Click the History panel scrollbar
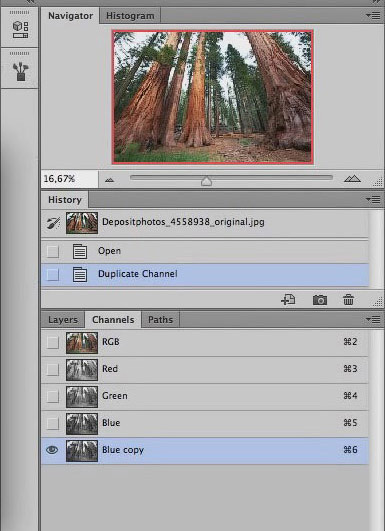385x531 pixels. (x=376, y=249)
